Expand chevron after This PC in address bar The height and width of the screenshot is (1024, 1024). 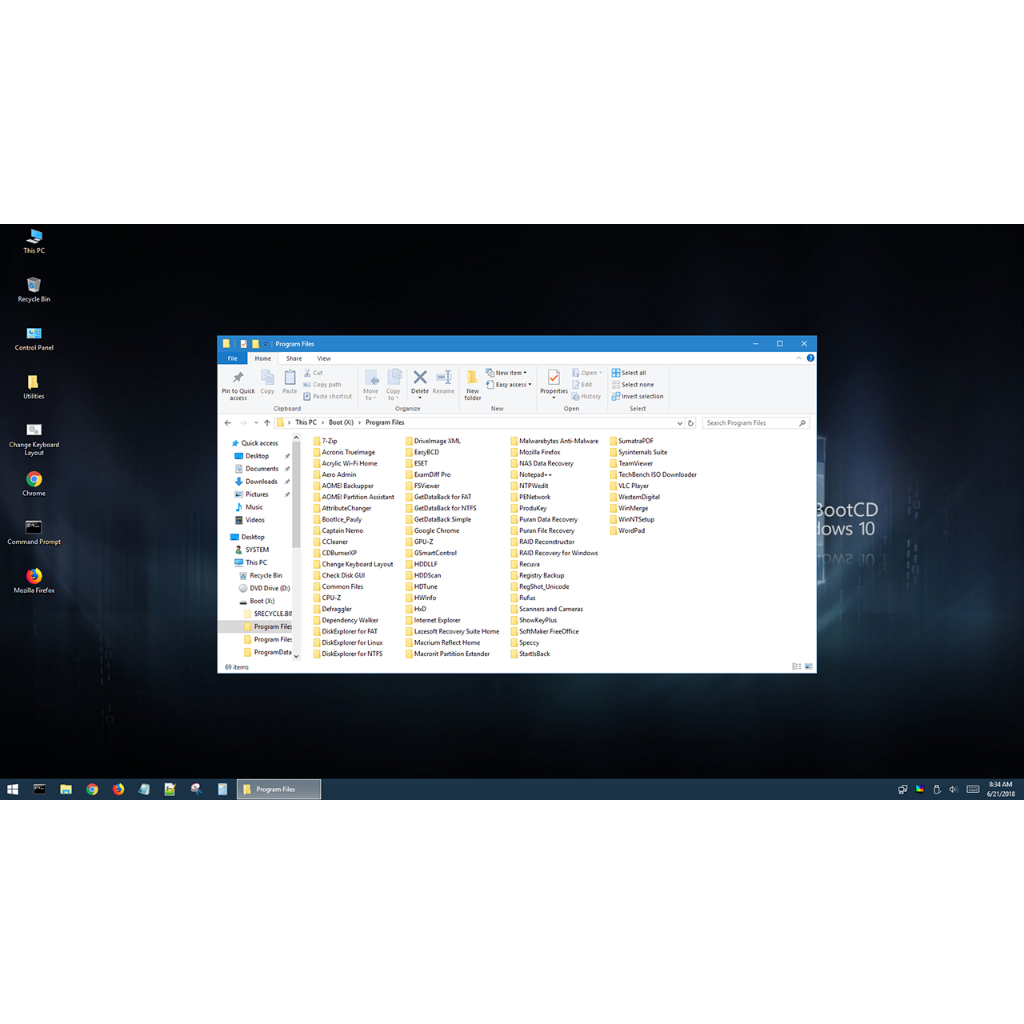tap(323, 423)
